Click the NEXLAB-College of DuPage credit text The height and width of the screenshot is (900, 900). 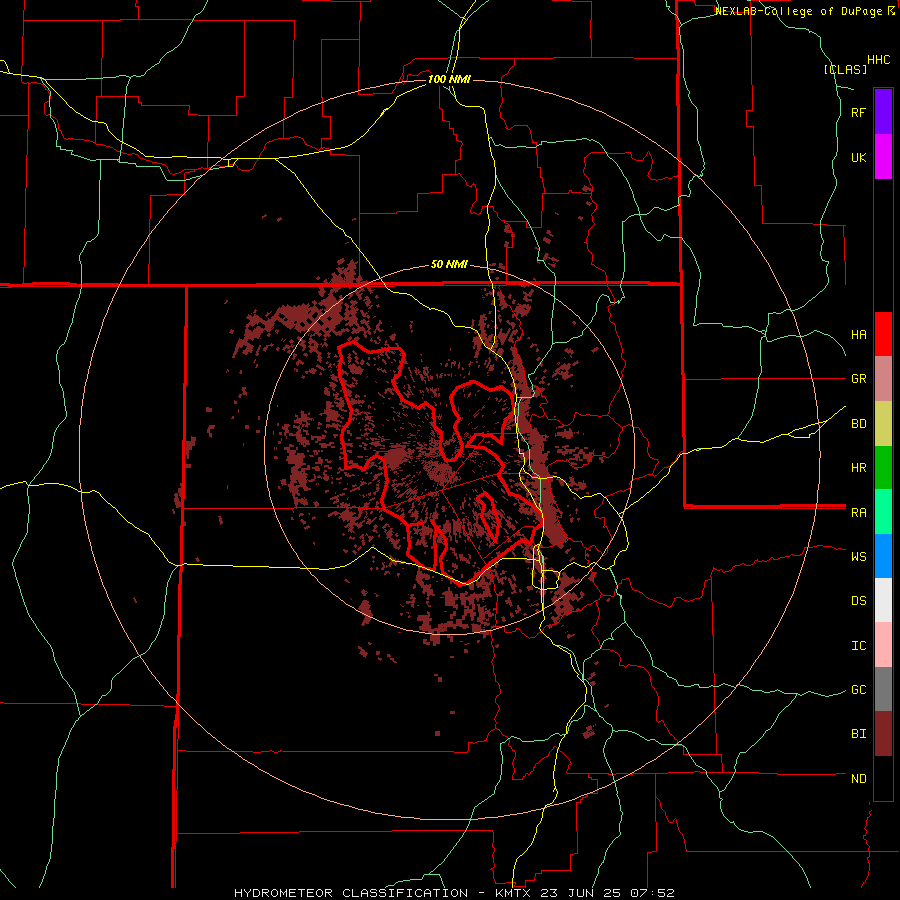coord(799,11)
